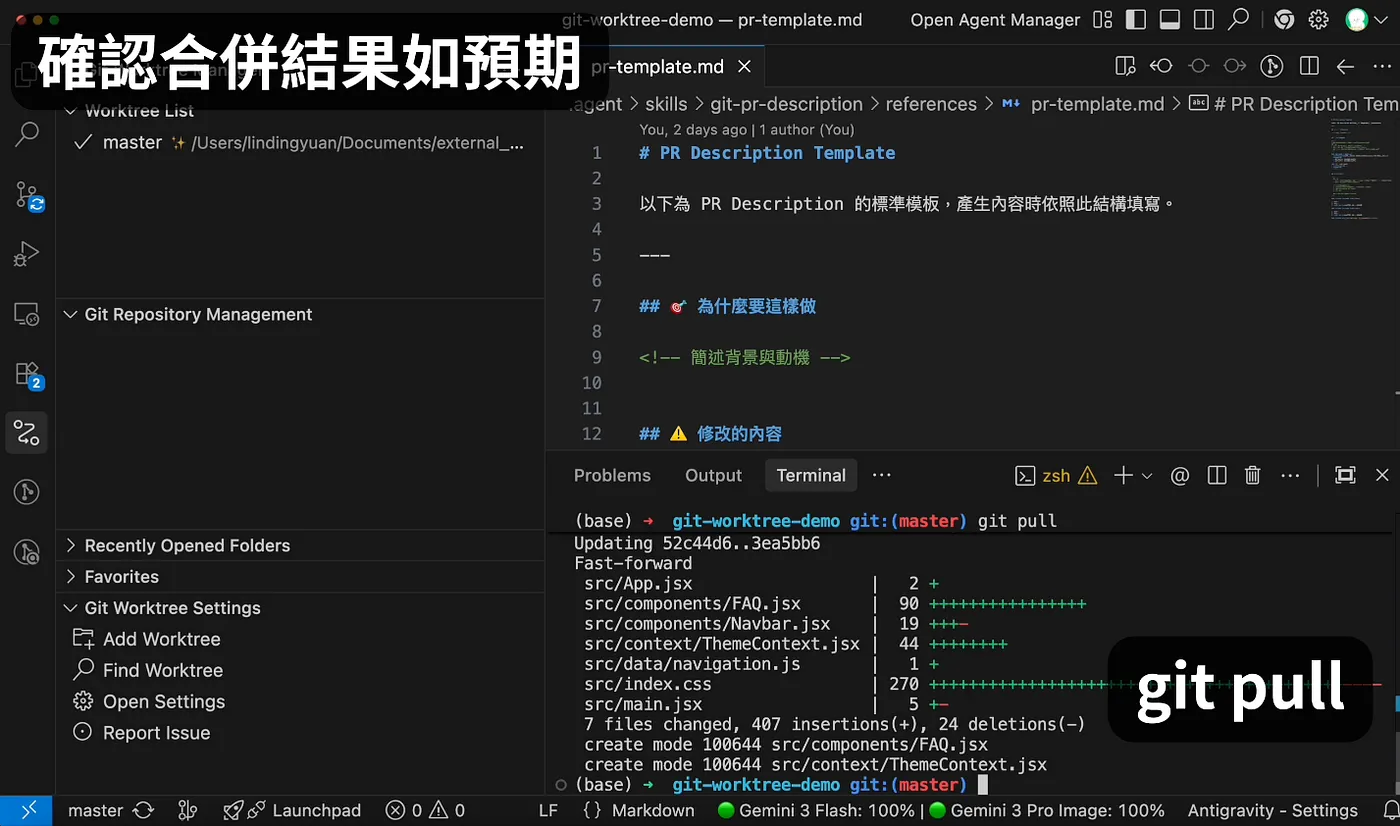Open changes with previous revision icon
Viewport: 1400px width, 826px height.
coord(1161,66)
